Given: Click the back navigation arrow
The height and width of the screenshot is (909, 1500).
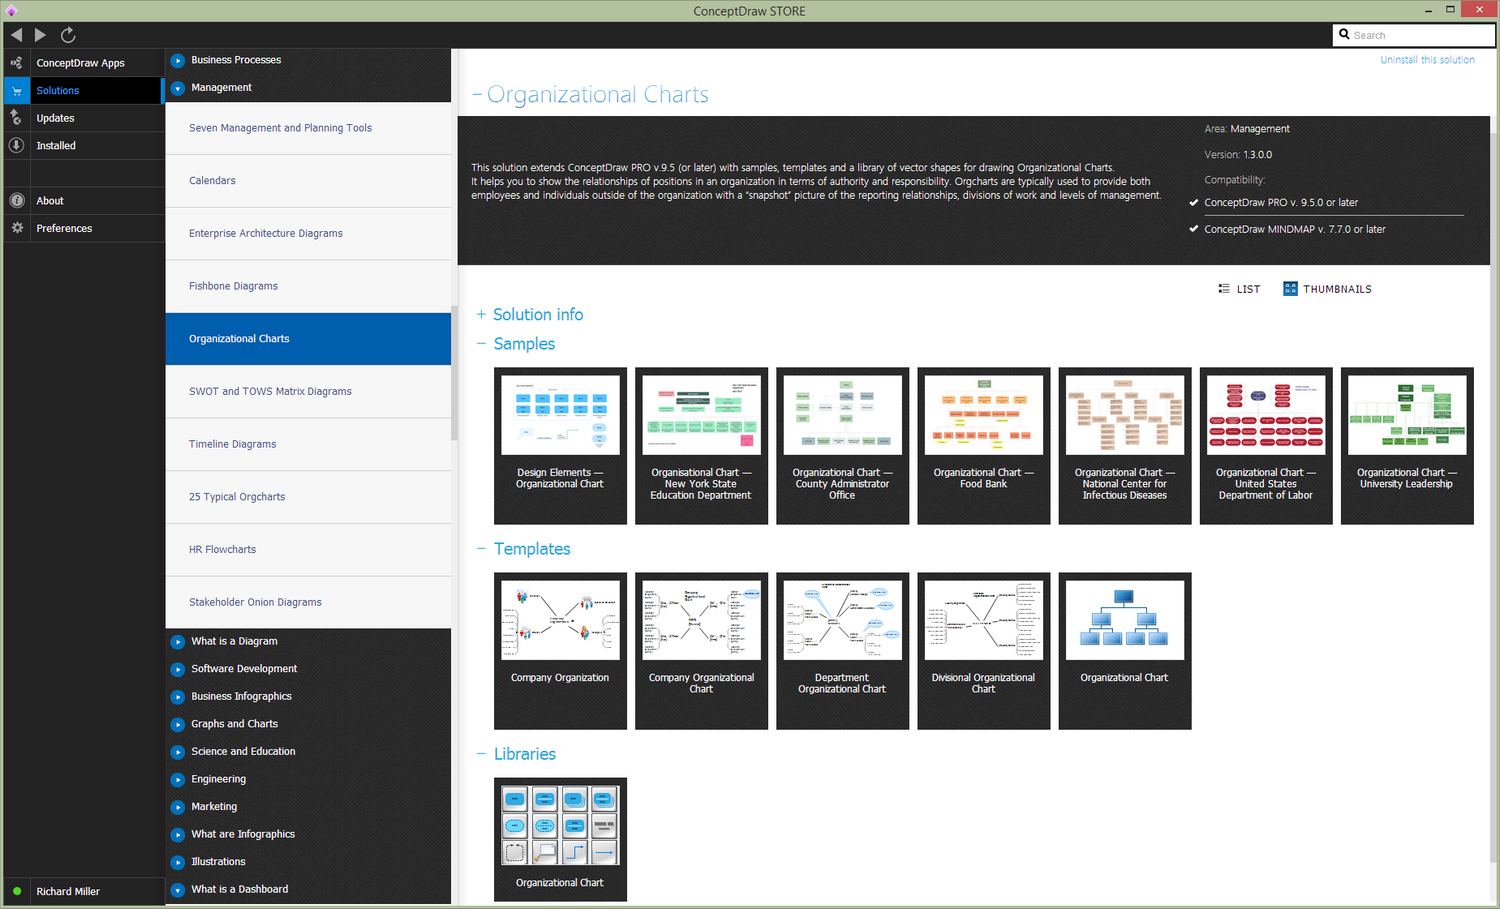Looking at the screenshot, I should 16,35.
